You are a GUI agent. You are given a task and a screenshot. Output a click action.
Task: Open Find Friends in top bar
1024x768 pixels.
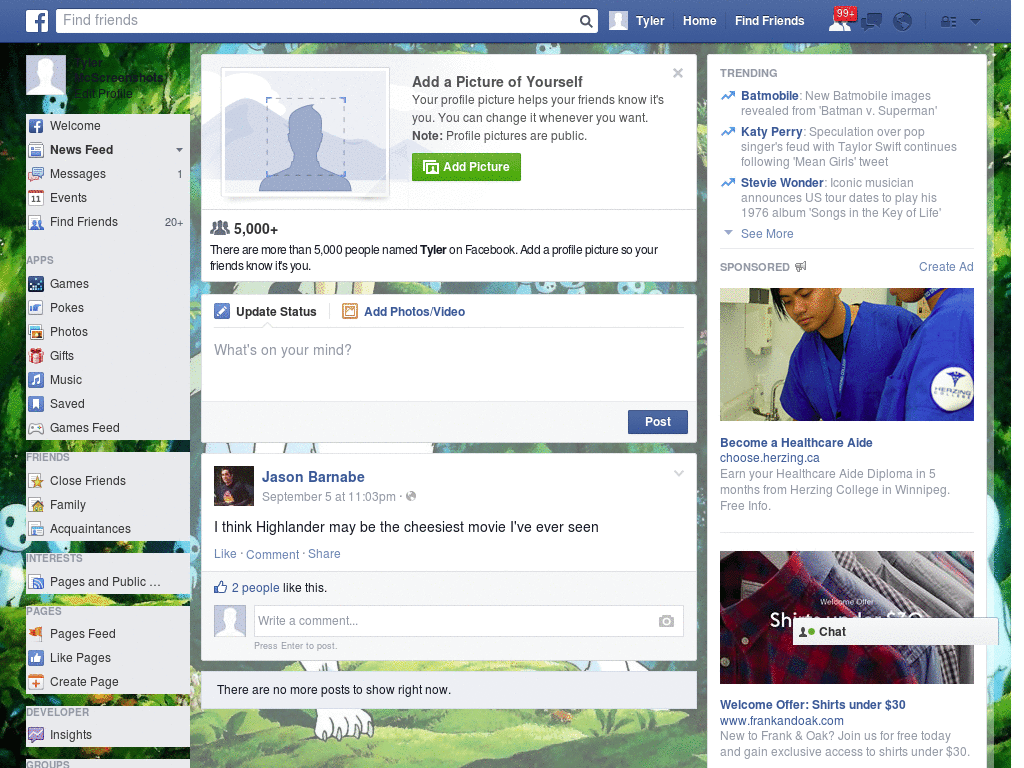pos(769,21)
